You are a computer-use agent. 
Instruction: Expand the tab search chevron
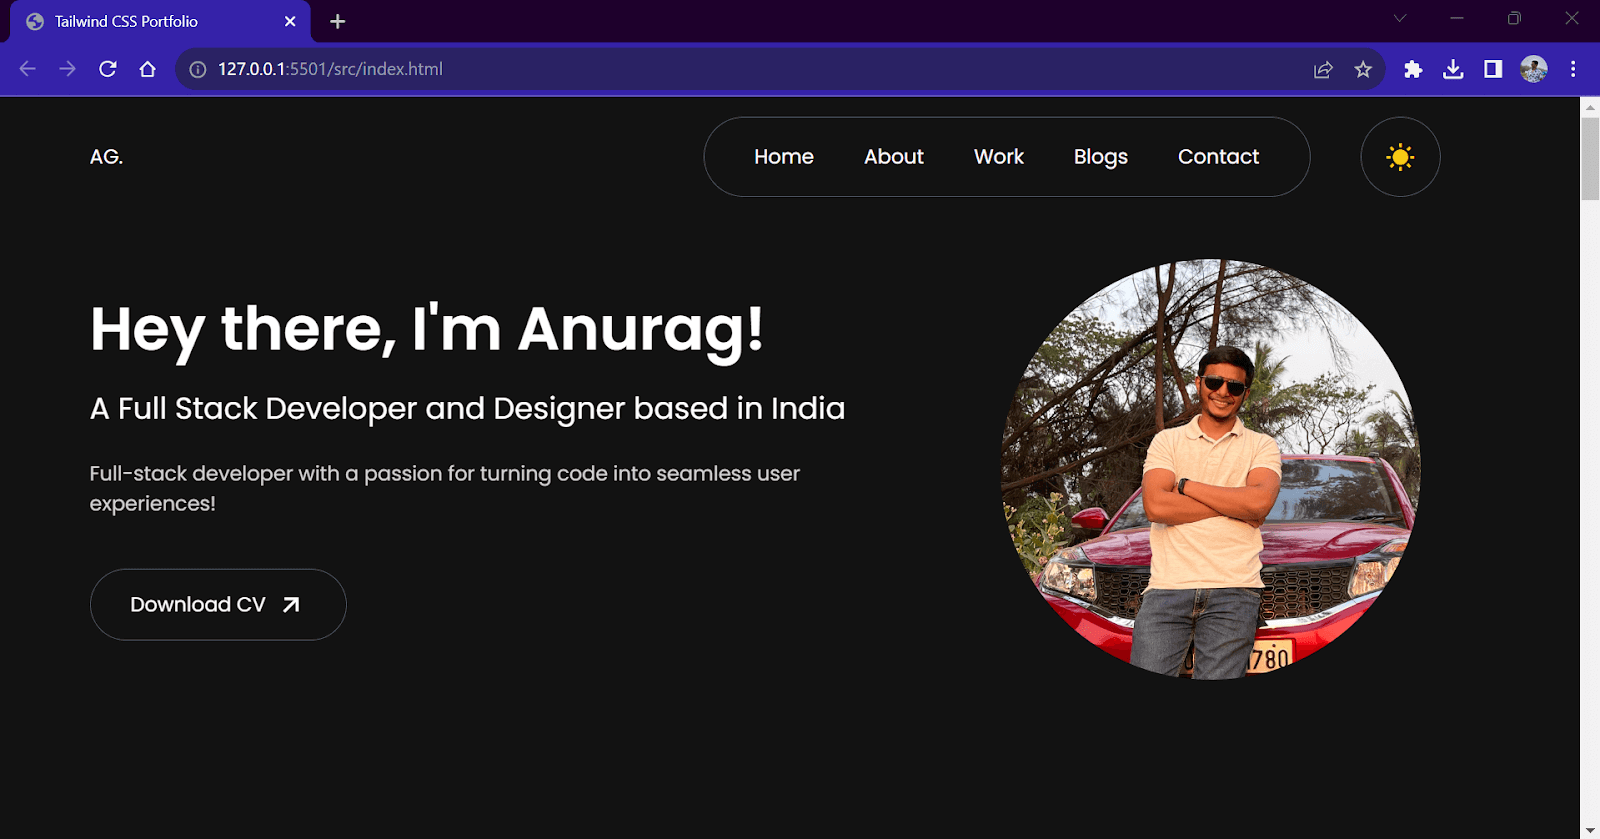[1400, 18]
